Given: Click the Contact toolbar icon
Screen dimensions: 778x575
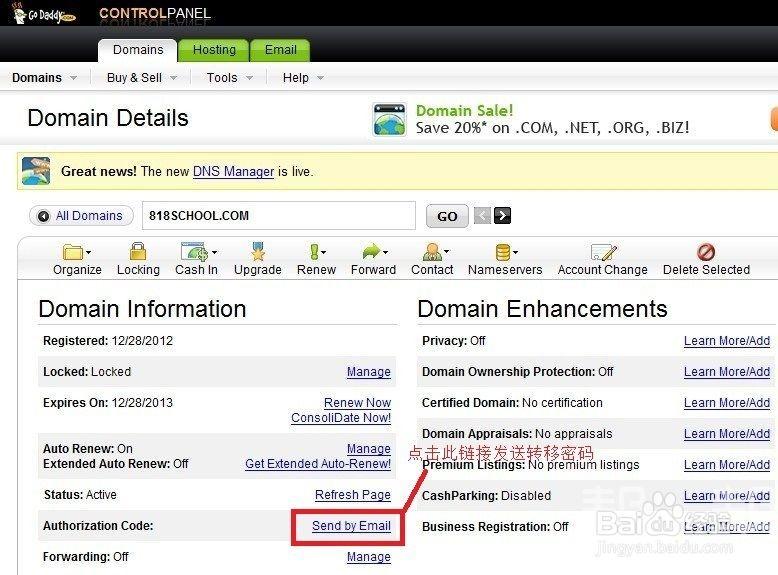Looking at the screenshot, I should [x=432, y=253].
